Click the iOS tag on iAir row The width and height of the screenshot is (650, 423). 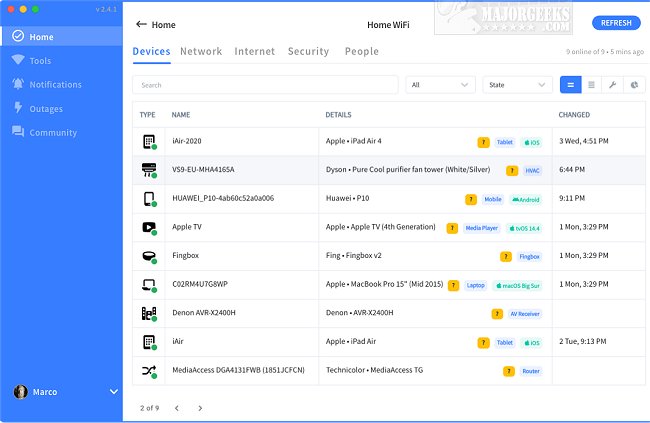pyautogui.click(x=531, y=343)
